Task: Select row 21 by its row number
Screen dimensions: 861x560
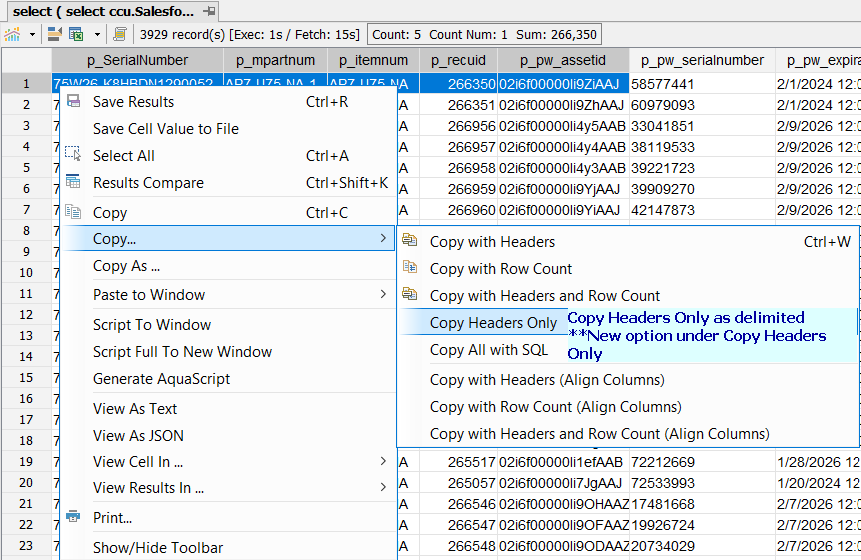Action: (25, 504)
